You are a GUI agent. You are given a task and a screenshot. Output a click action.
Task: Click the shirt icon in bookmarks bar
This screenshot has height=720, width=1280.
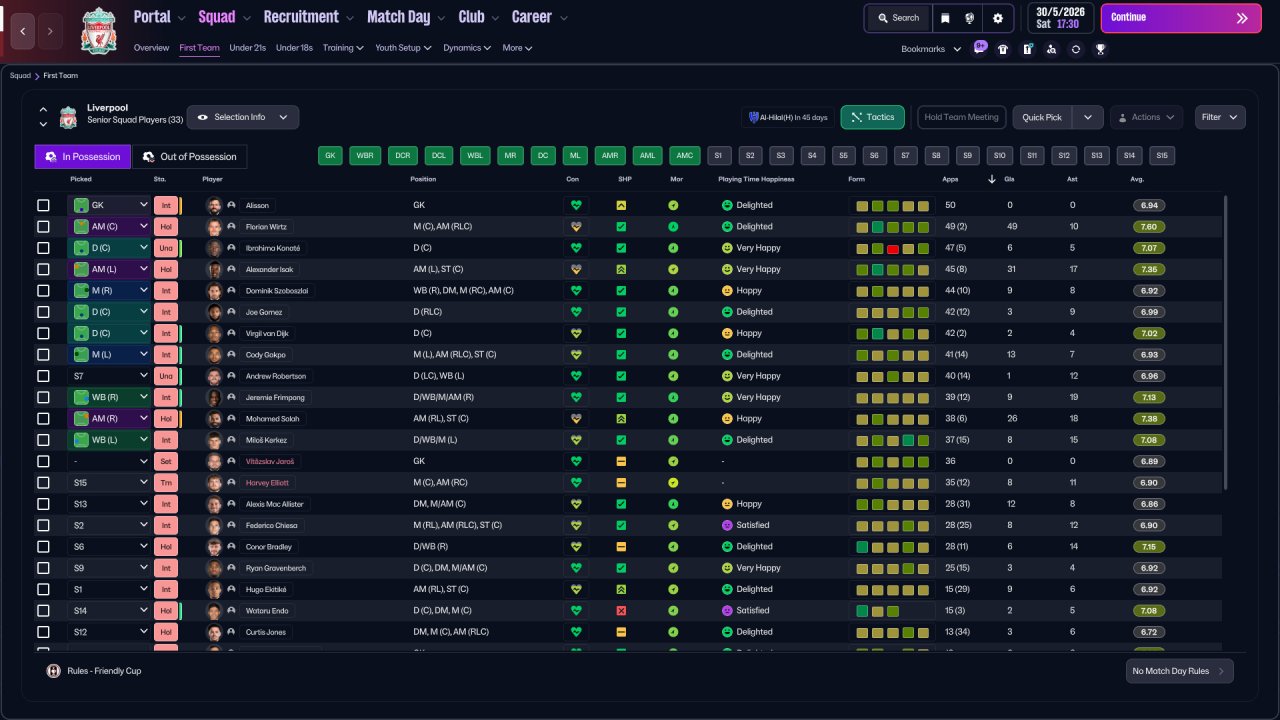[x=1003, y=49]
